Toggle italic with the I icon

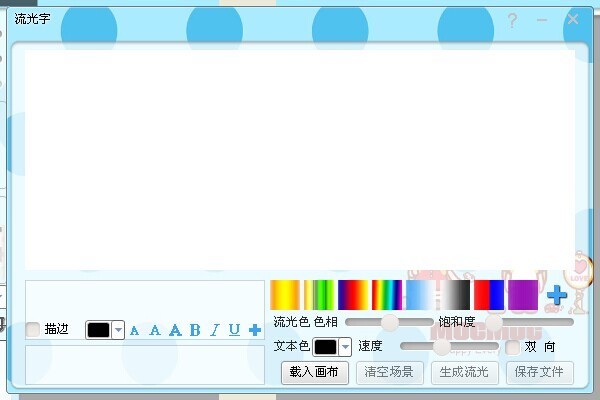[x=214, y=330]
